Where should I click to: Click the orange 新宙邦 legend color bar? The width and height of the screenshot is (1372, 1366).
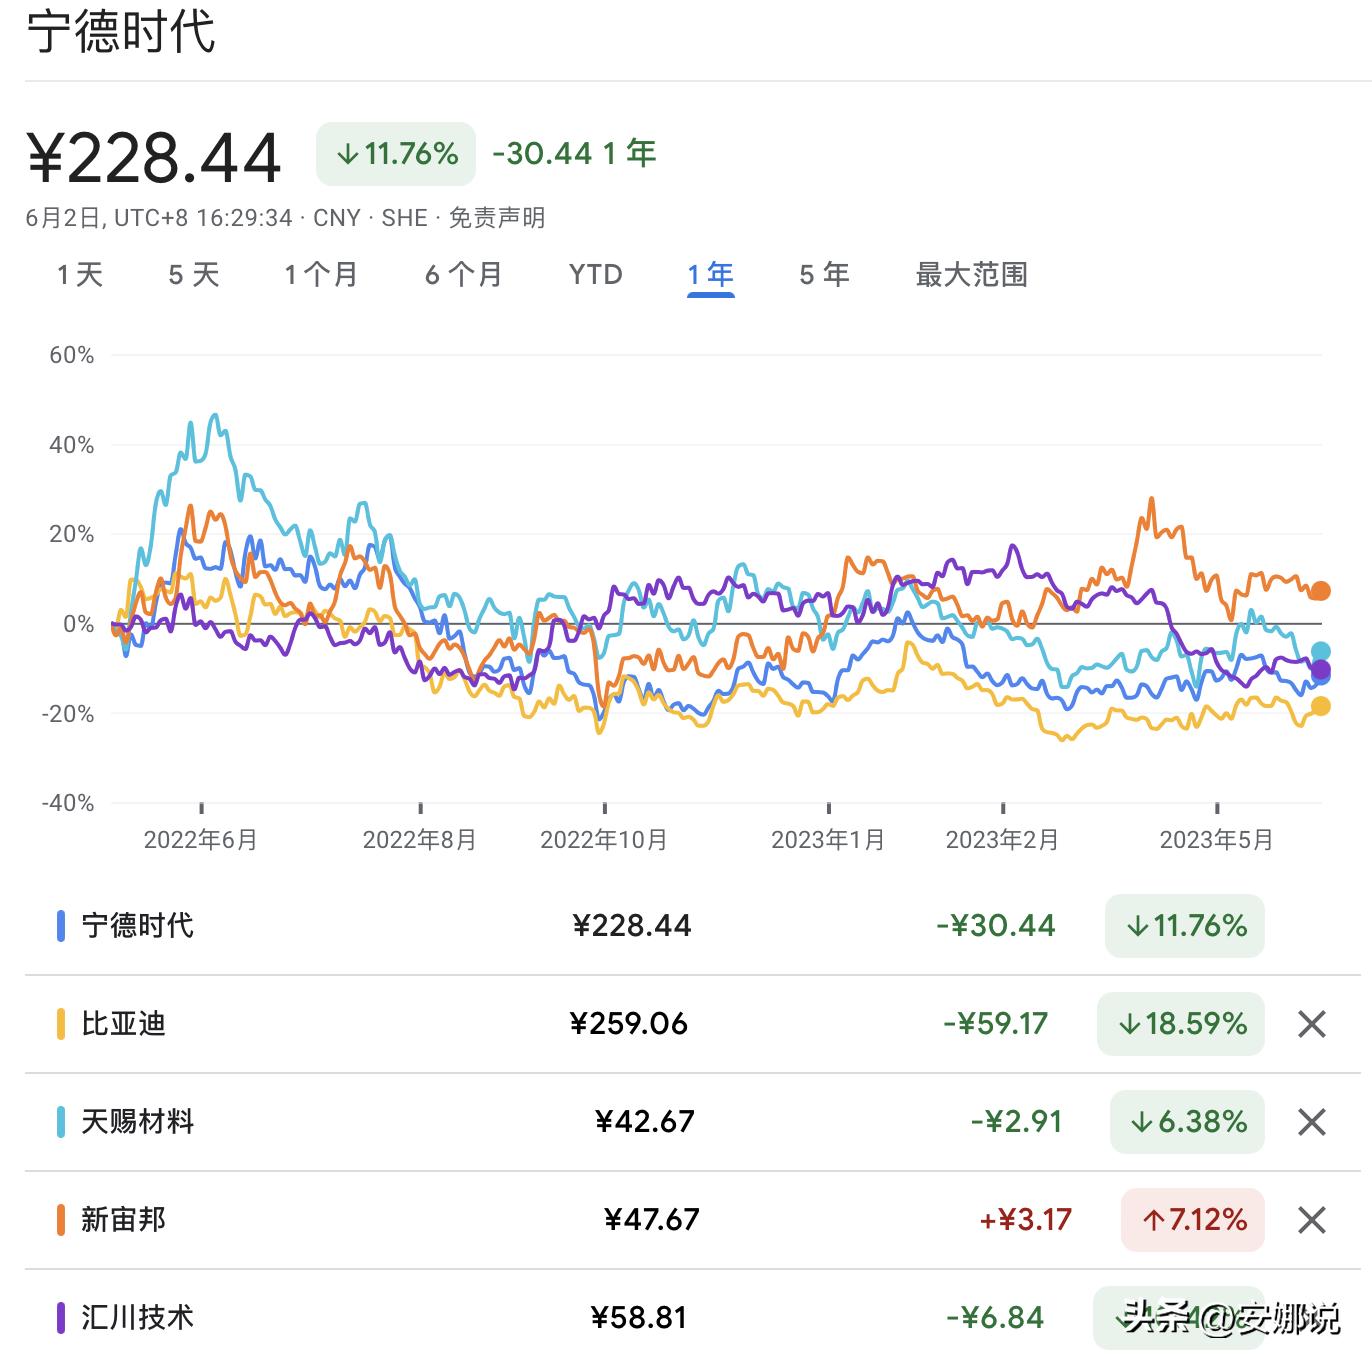click(x=61, y=1220)
